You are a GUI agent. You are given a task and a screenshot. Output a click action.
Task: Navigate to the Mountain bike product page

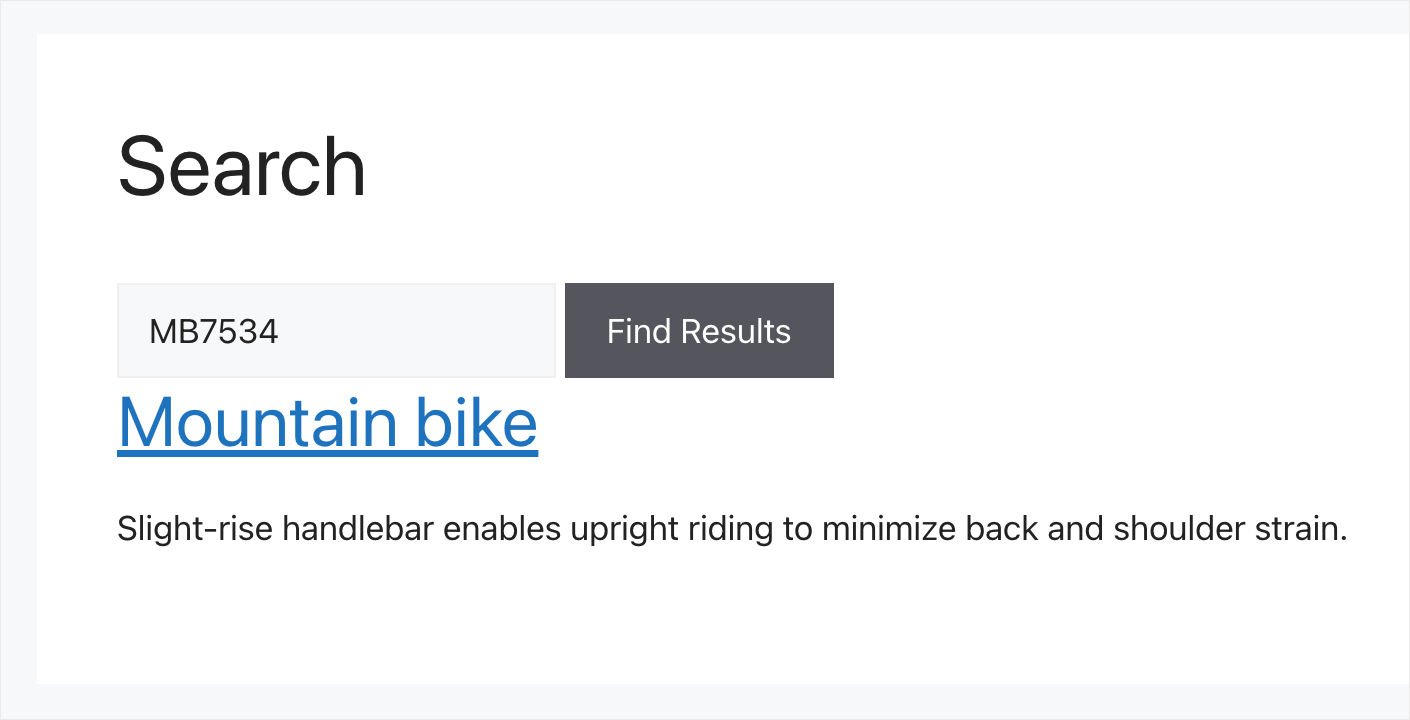click(x=328, y=422)
